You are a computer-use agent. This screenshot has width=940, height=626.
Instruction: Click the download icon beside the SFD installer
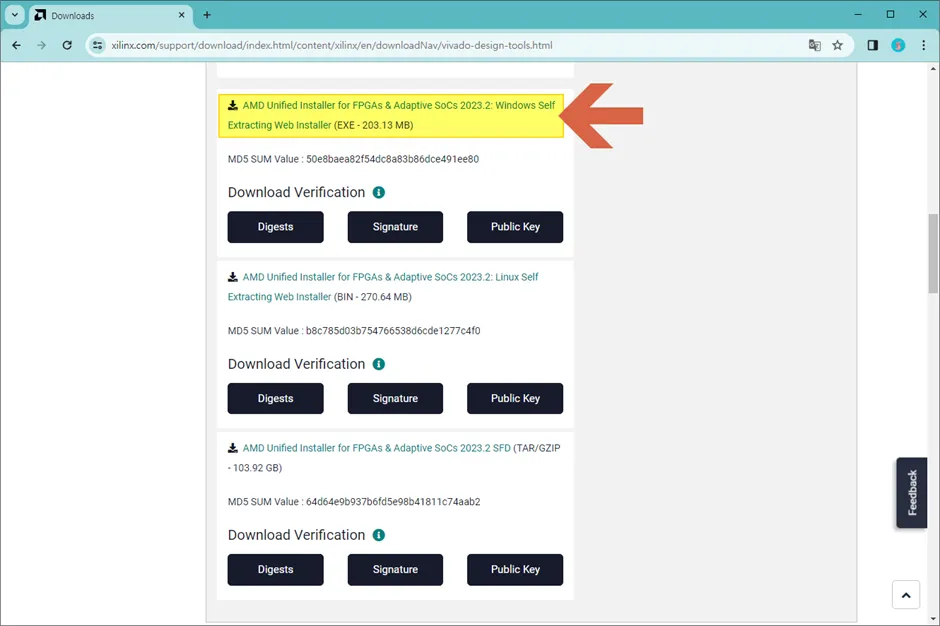(x=233, y=448)
